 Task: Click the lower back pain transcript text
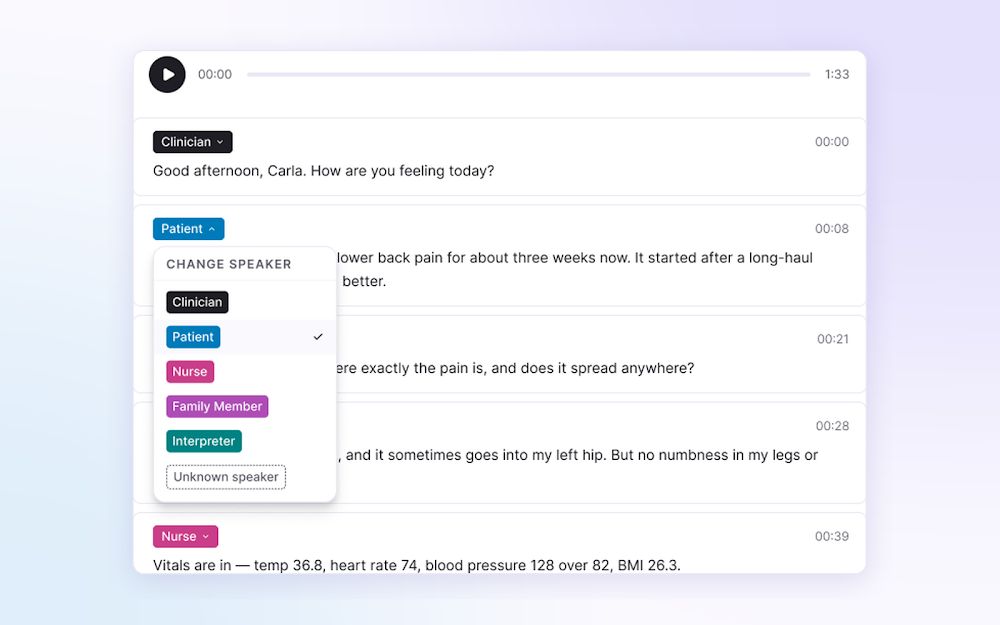574,269
